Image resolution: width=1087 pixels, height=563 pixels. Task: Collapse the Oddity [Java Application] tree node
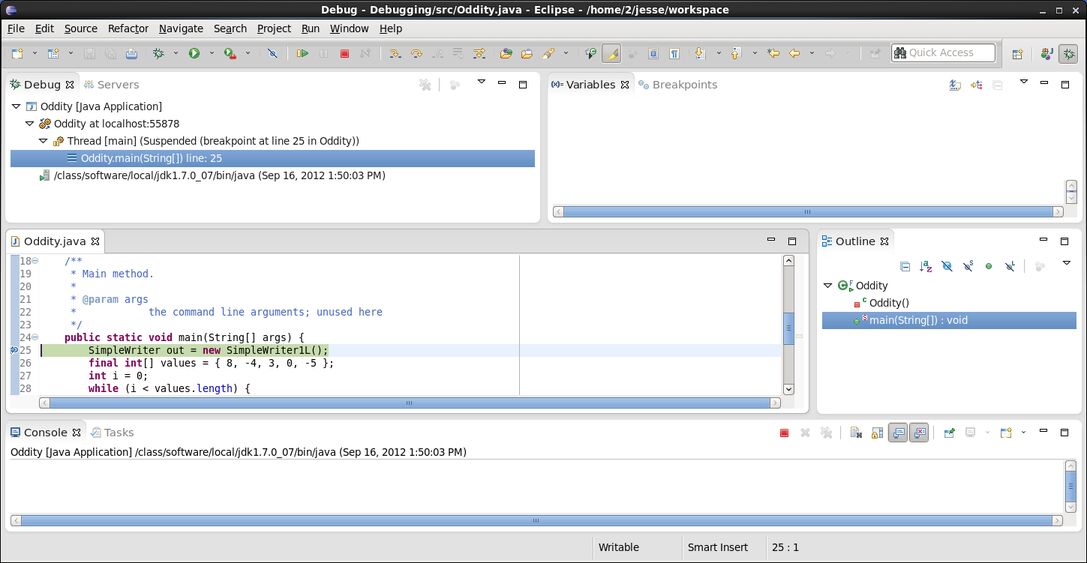pyautogui.click(x=17, y=107)
